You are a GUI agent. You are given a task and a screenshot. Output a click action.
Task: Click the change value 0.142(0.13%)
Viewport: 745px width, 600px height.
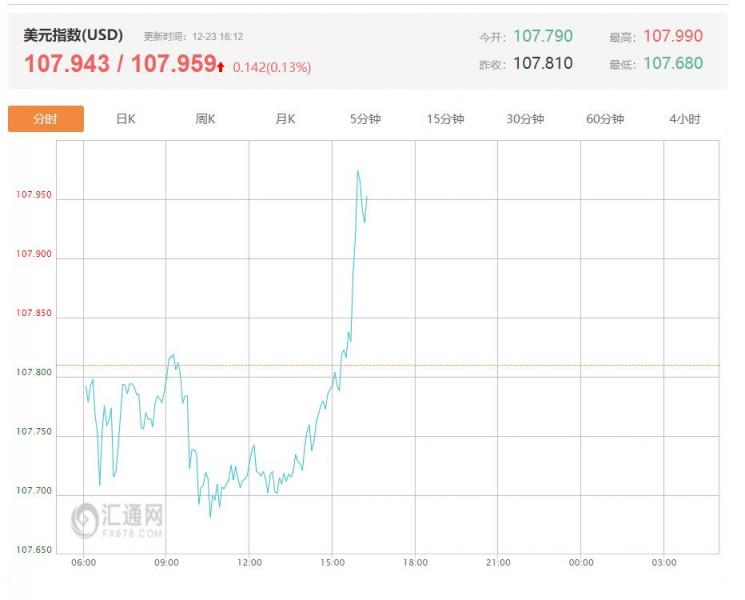click(272, 68)
